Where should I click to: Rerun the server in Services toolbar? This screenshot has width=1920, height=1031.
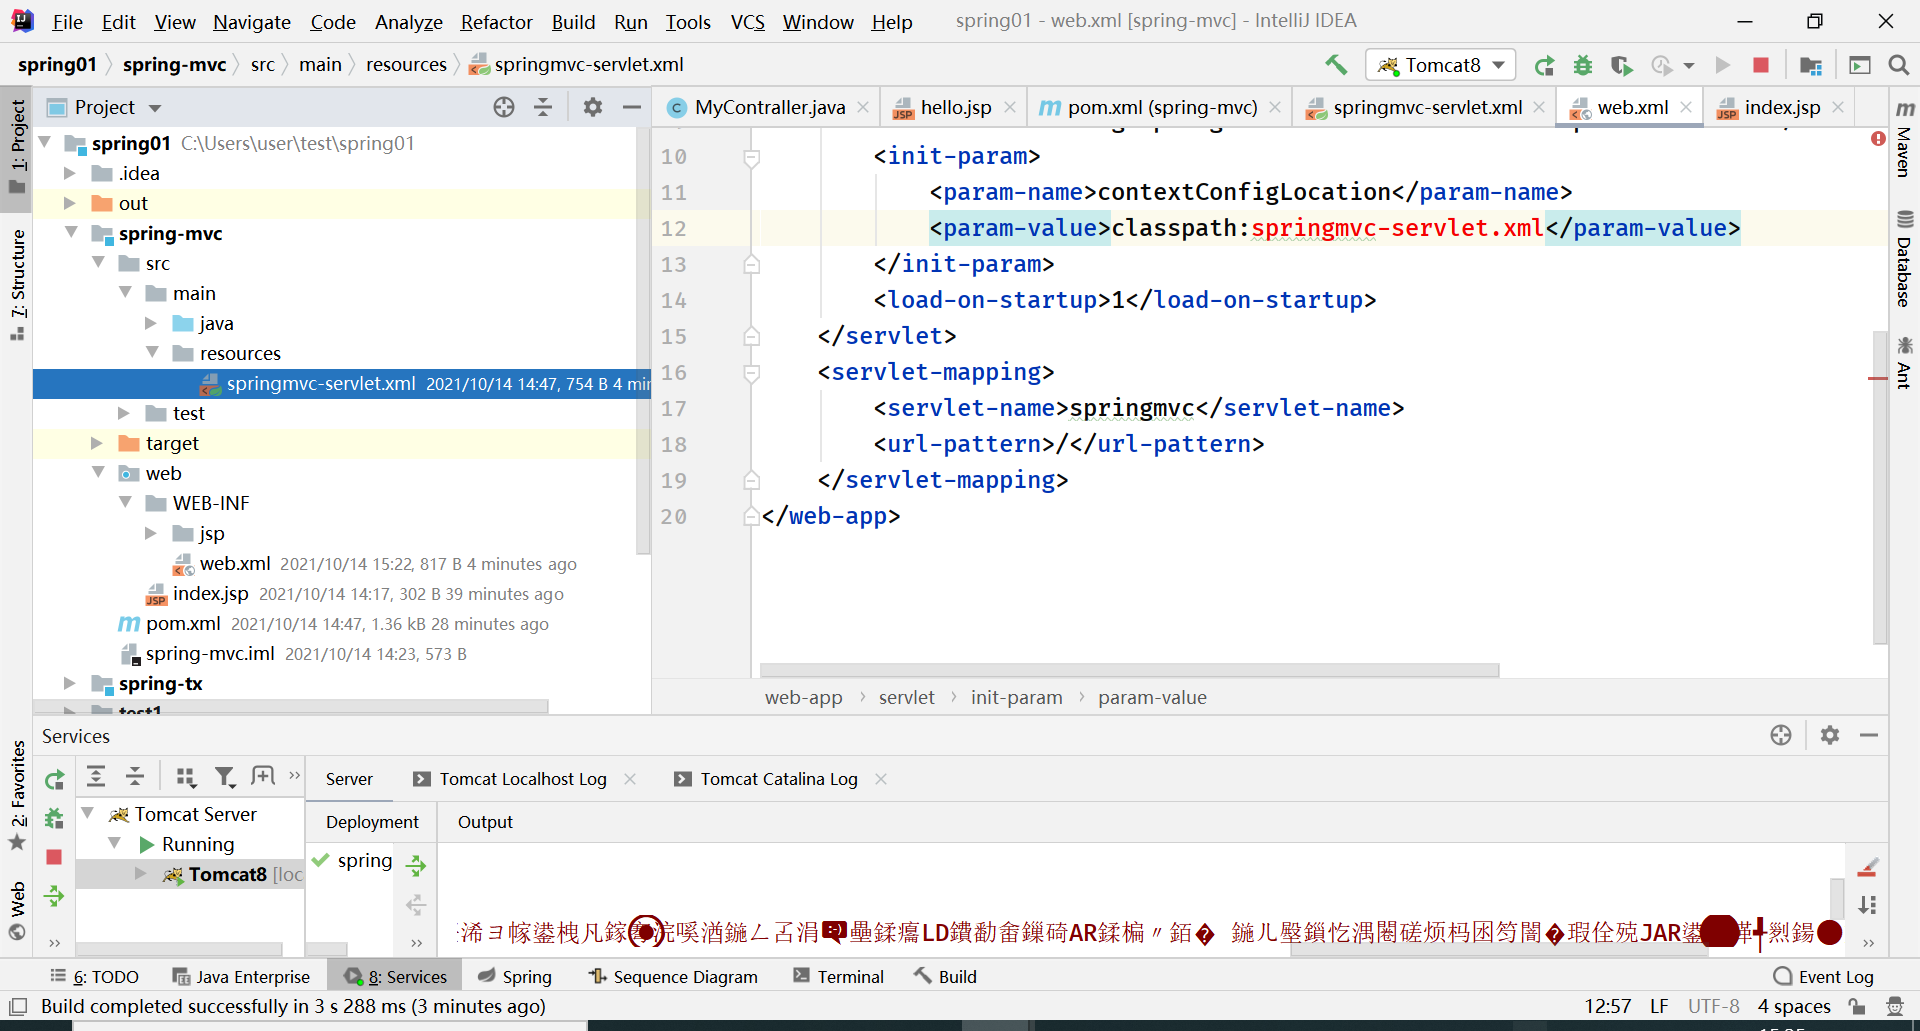55,779
